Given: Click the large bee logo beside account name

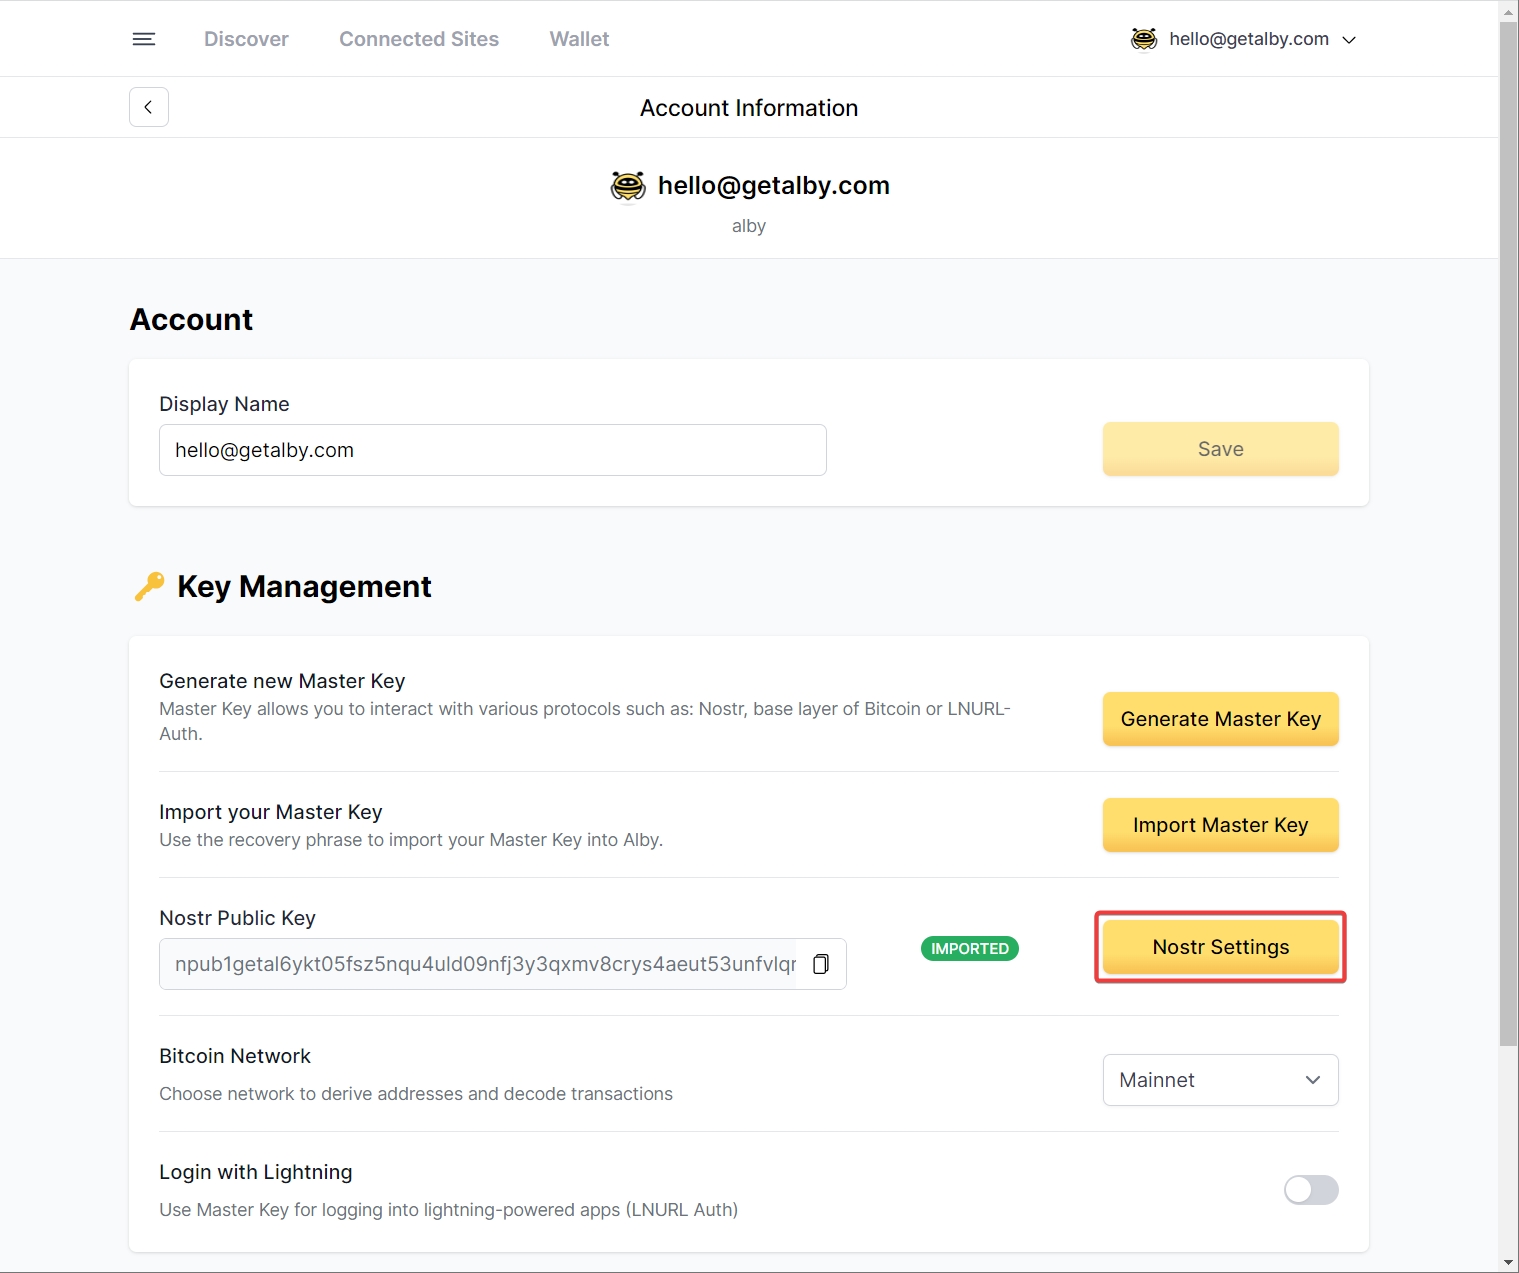Looking at the screenshot, I should [628, 186].
